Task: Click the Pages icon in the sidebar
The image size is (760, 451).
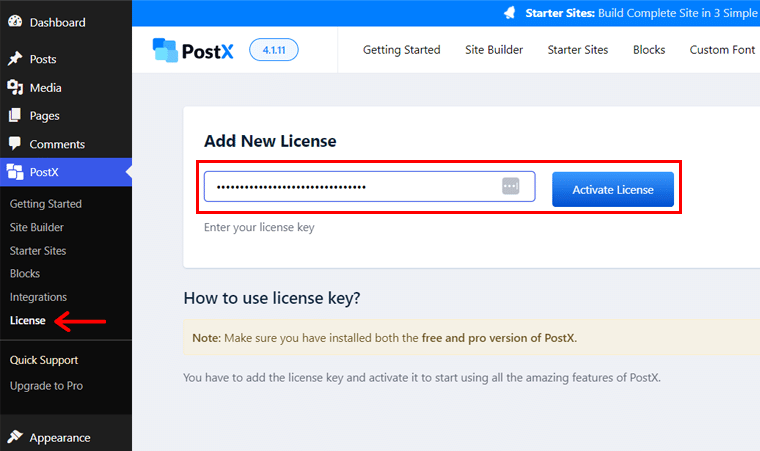Action: [15, 115]
